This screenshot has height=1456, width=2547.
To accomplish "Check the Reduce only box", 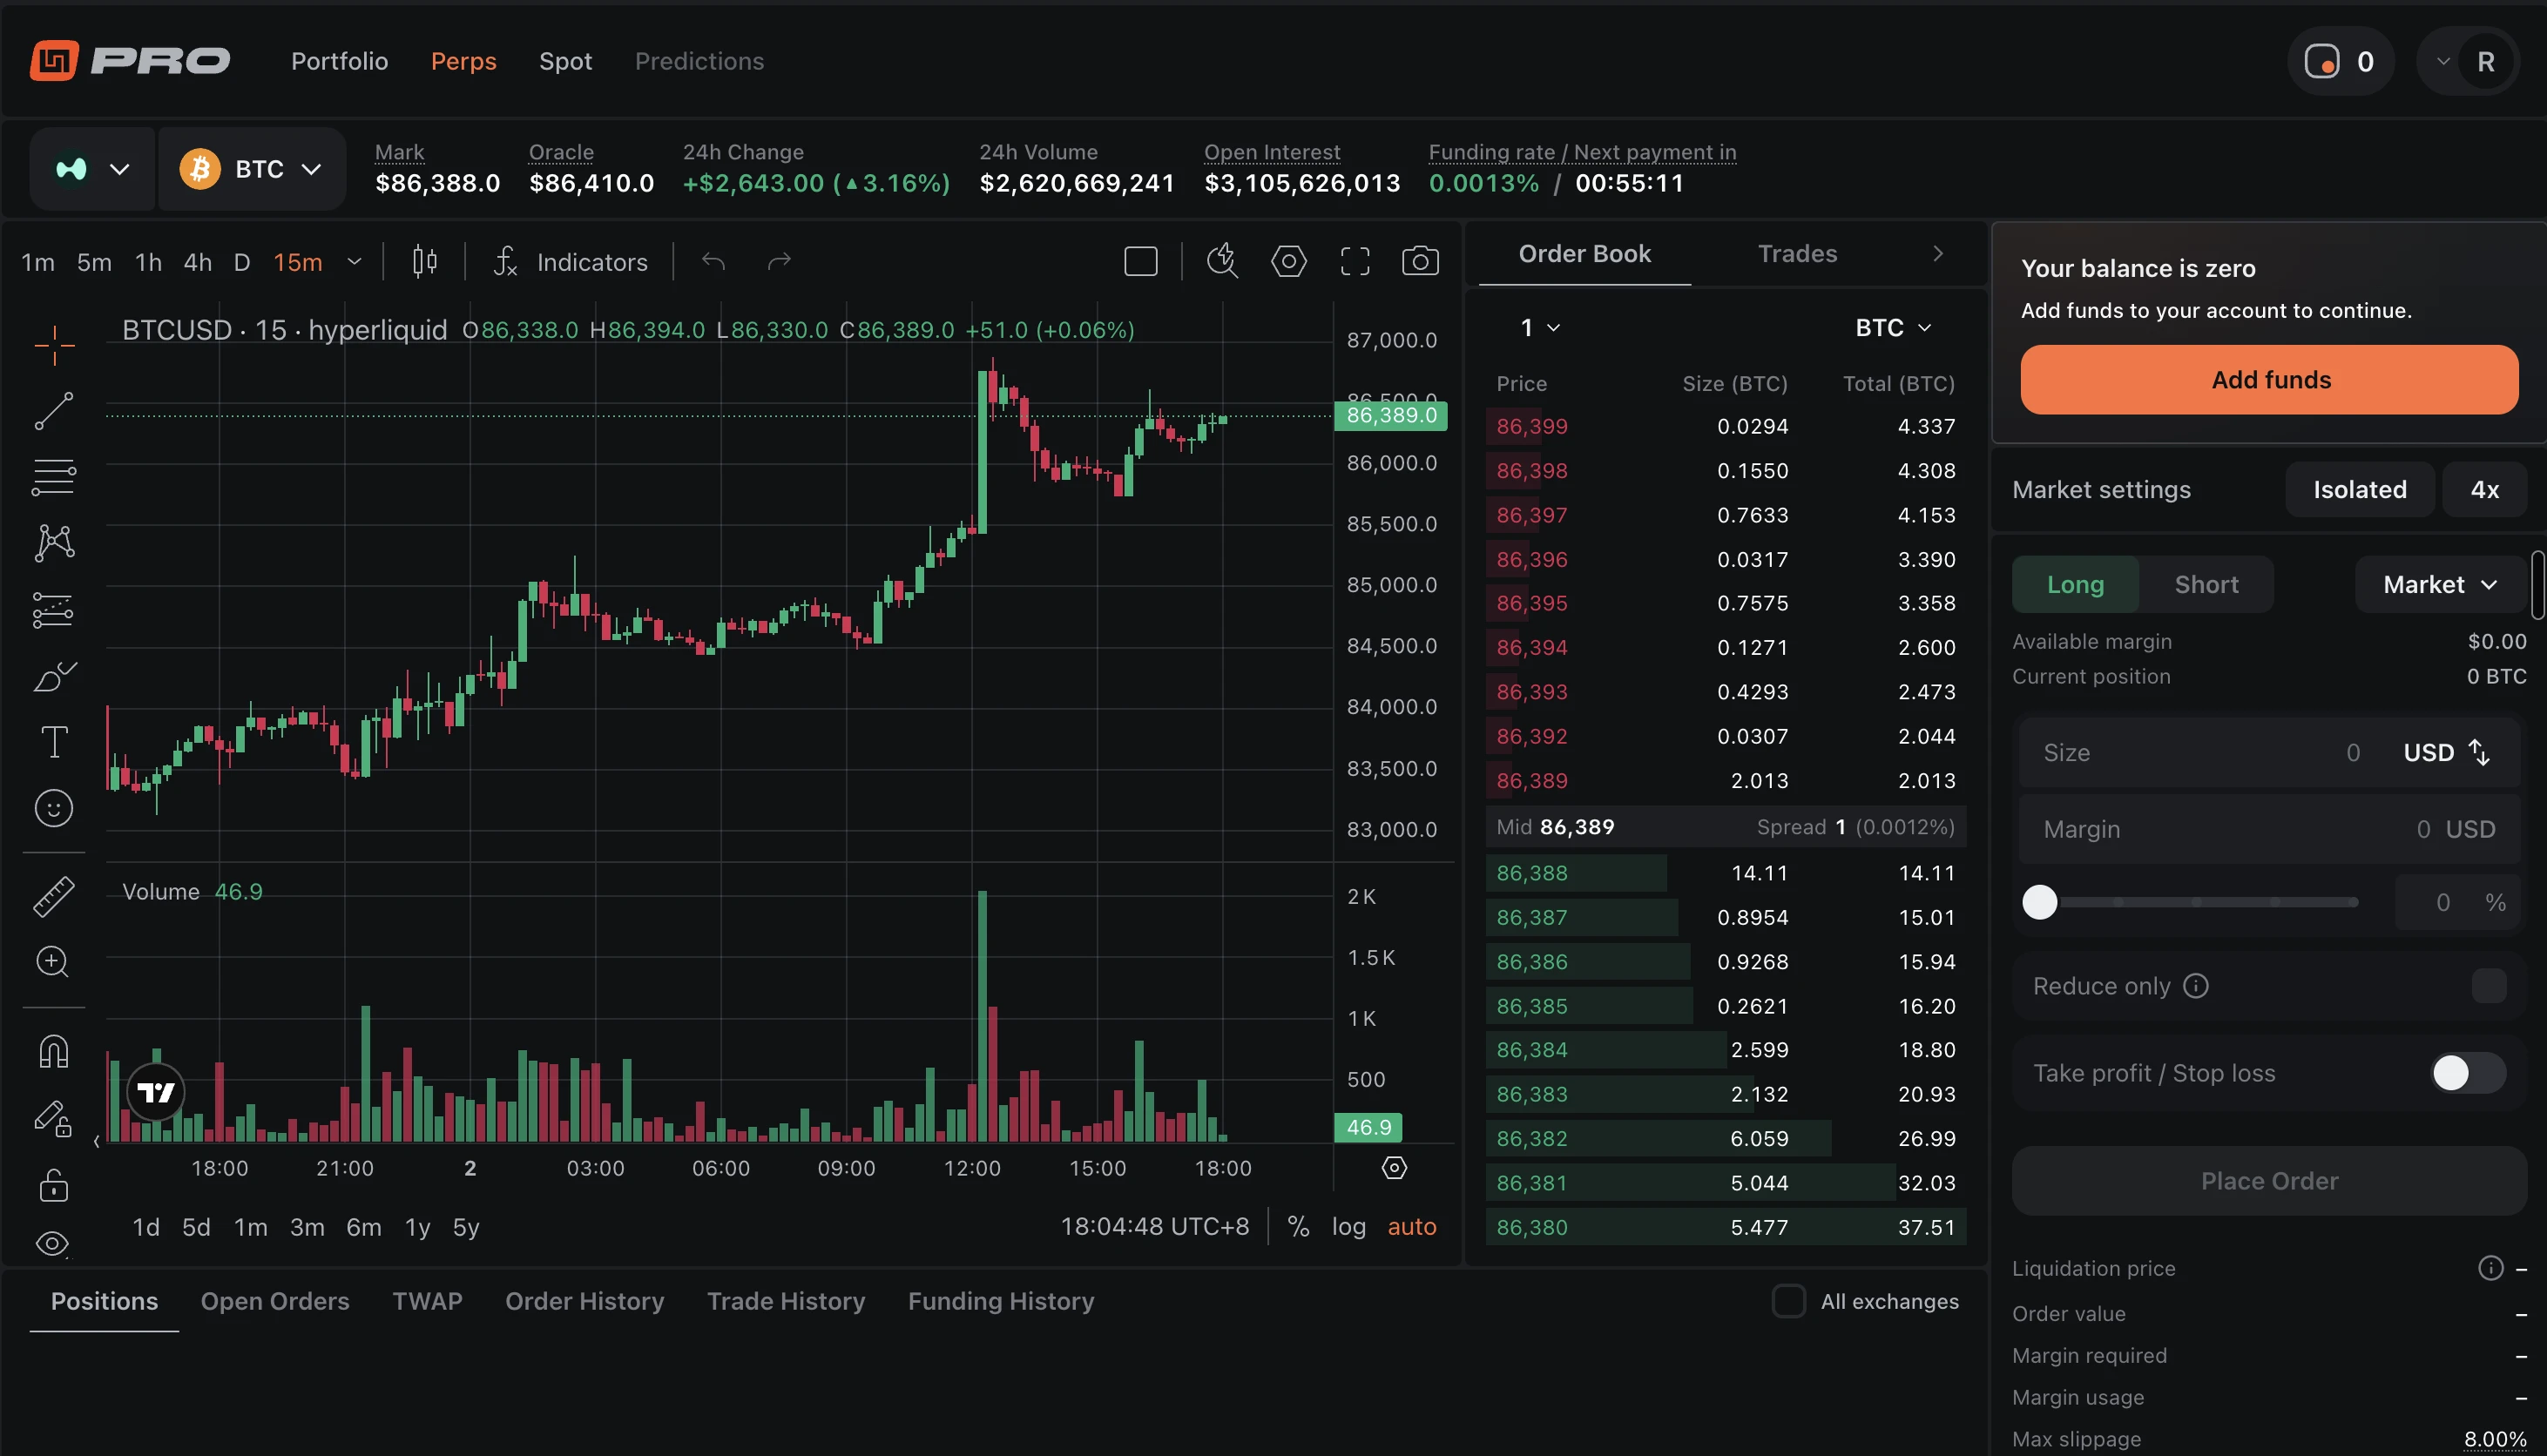I will pos(2488,986).
